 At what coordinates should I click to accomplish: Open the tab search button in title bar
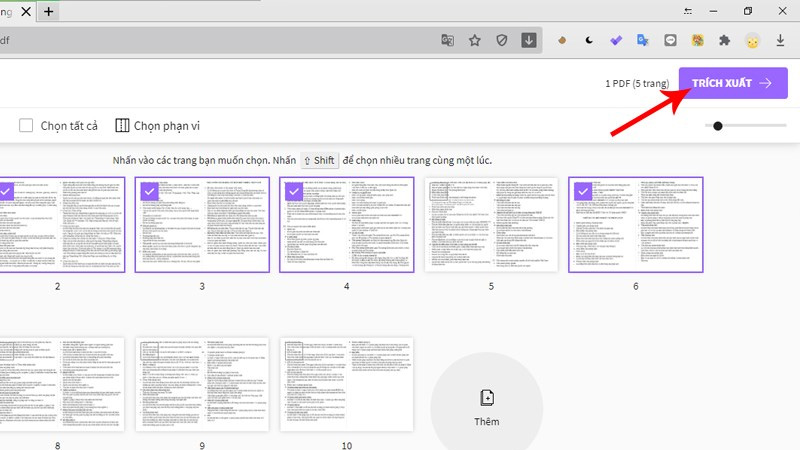[688, 11]
